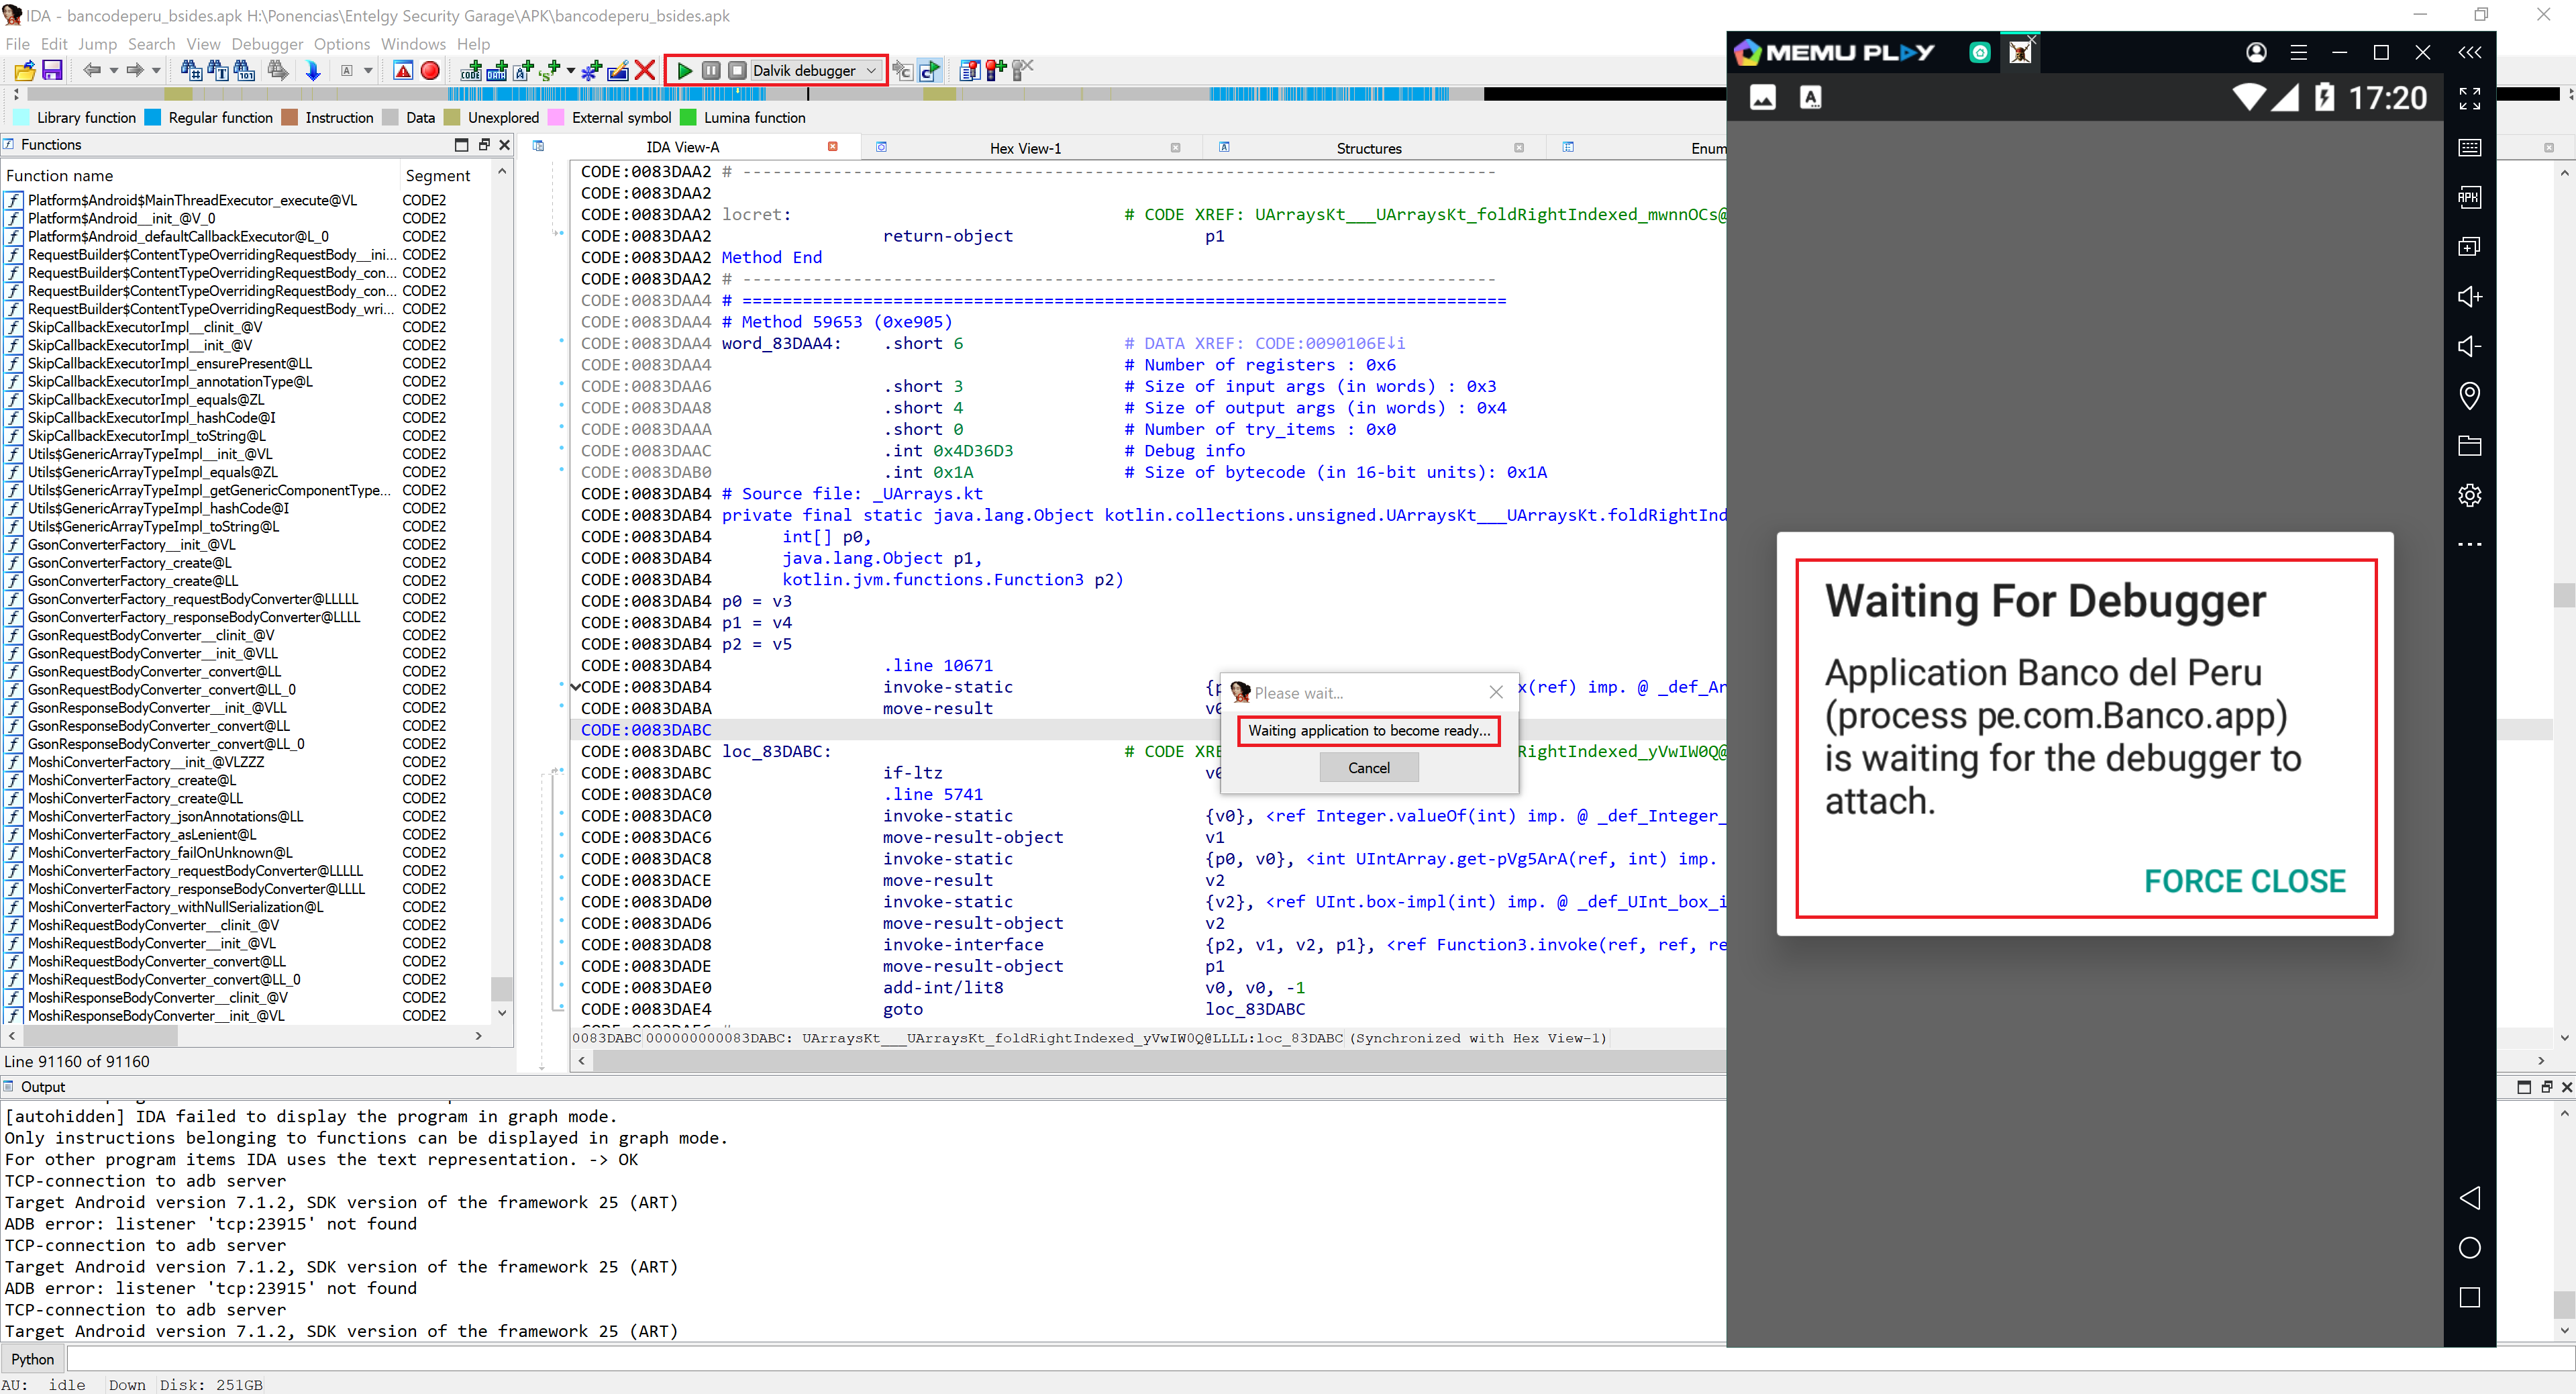
Task: Collapse MEmu sidebar with triple chevron
Action: pyautogui.click(x=2469, y=52)
